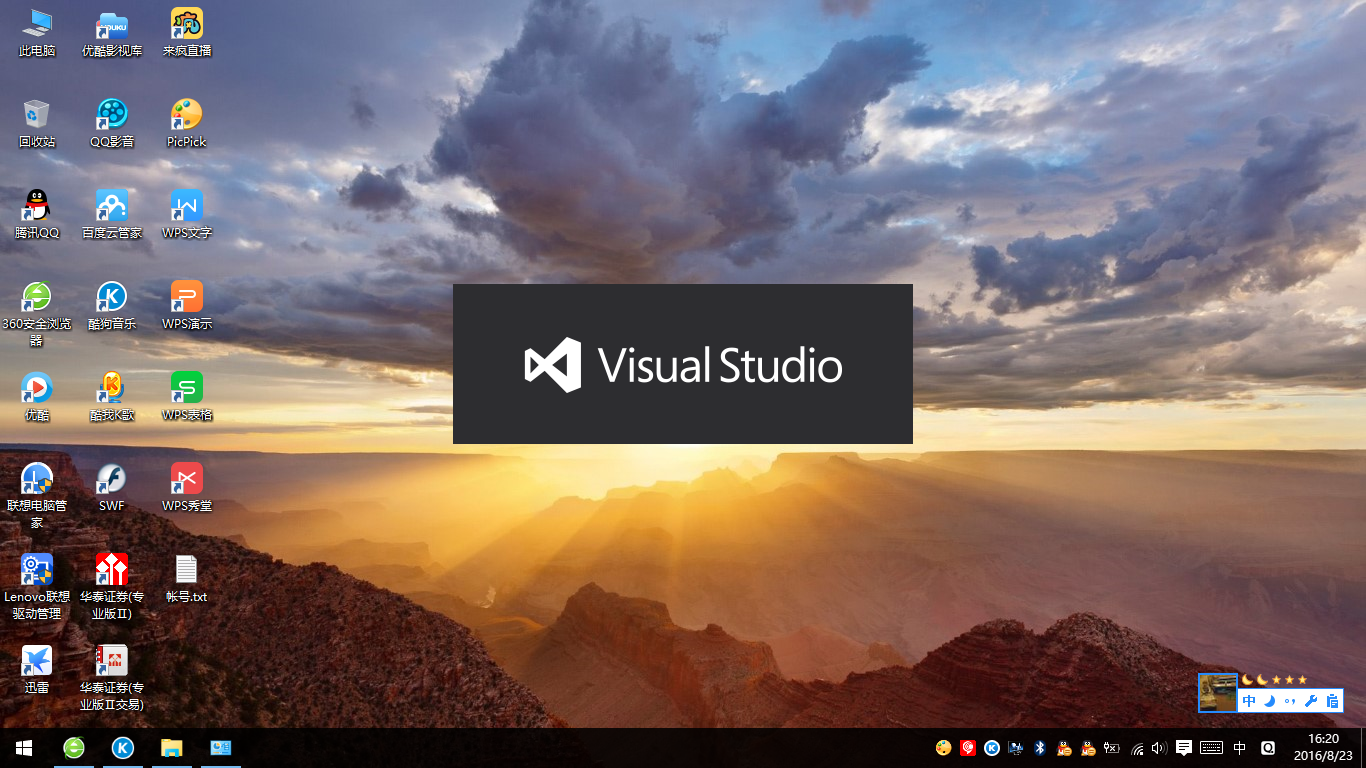Launch 来疯直播 from the desktop
Image resolution: width=1366 pixels, height=768 pixels.
[187, 32]
